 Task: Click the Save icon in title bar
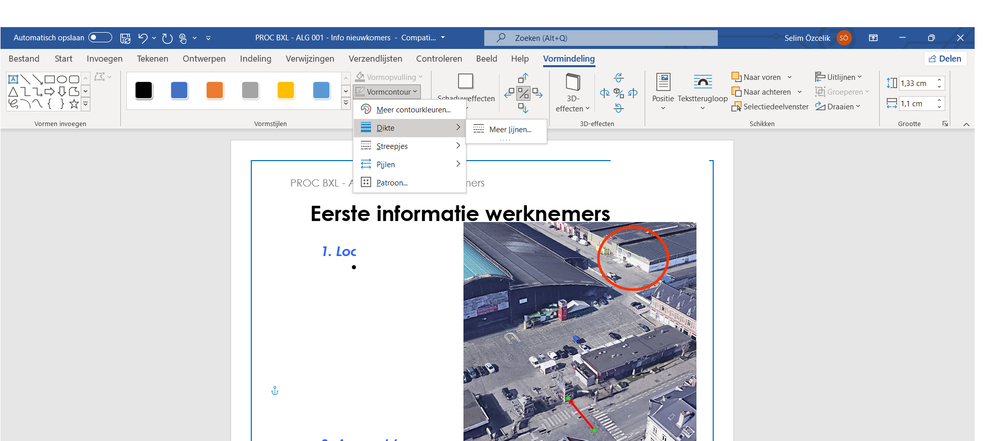[126, 38]
